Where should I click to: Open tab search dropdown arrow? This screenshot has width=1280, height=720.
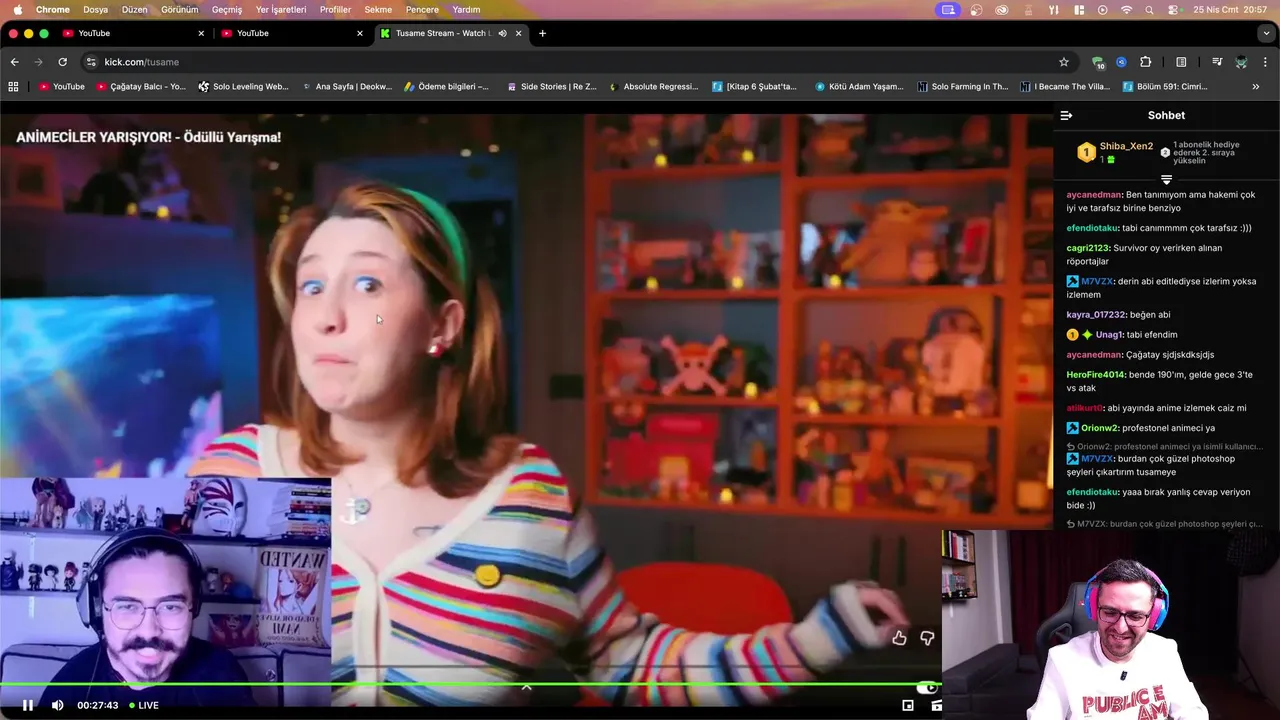click(1266, 33)
